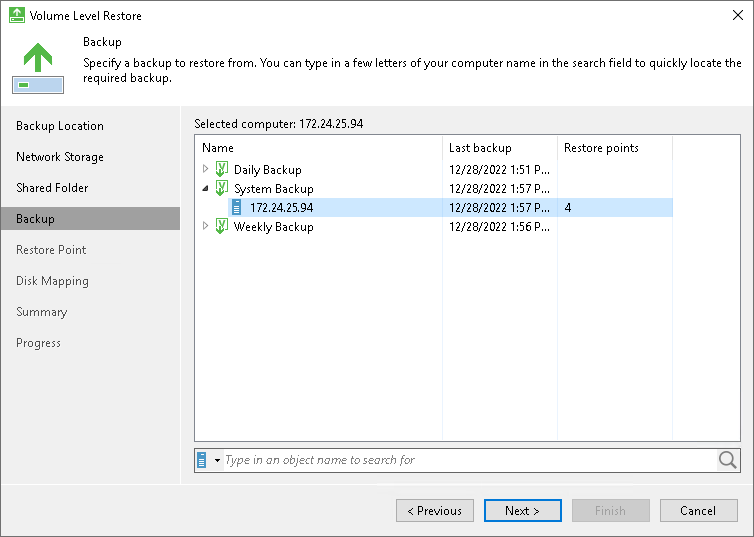Select the Weekly Backup row
Image resolution: width=754 pixels, height=537 pixels.
point(434,226)
